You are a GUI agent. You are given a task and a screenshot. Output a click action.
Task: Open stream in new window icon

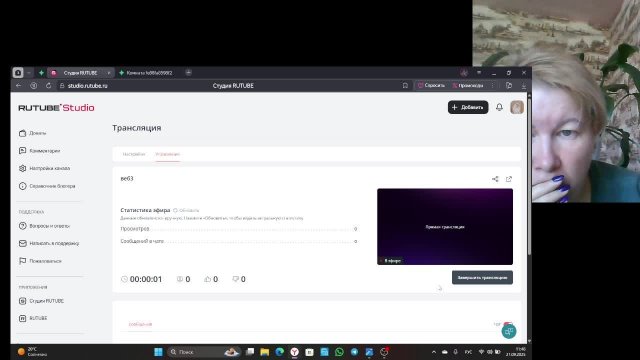click(x=509, y=179)
